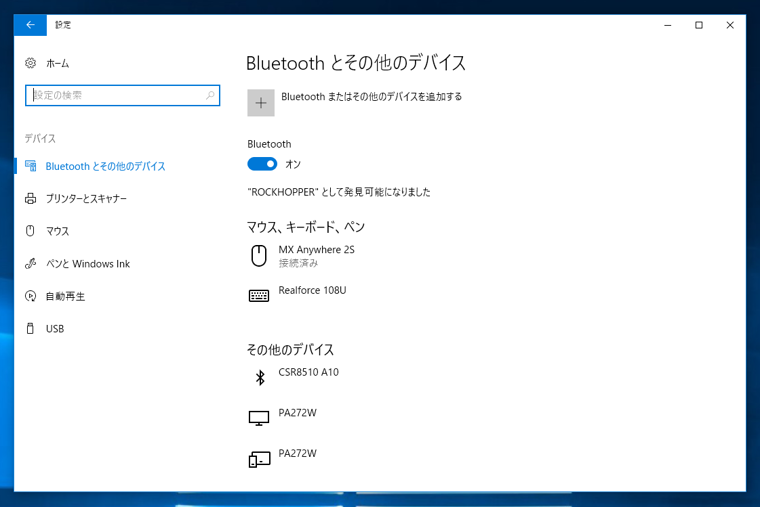Select the Realforce 108U keyboard icon
The image size is (760, 507).
tap(259, 295)
